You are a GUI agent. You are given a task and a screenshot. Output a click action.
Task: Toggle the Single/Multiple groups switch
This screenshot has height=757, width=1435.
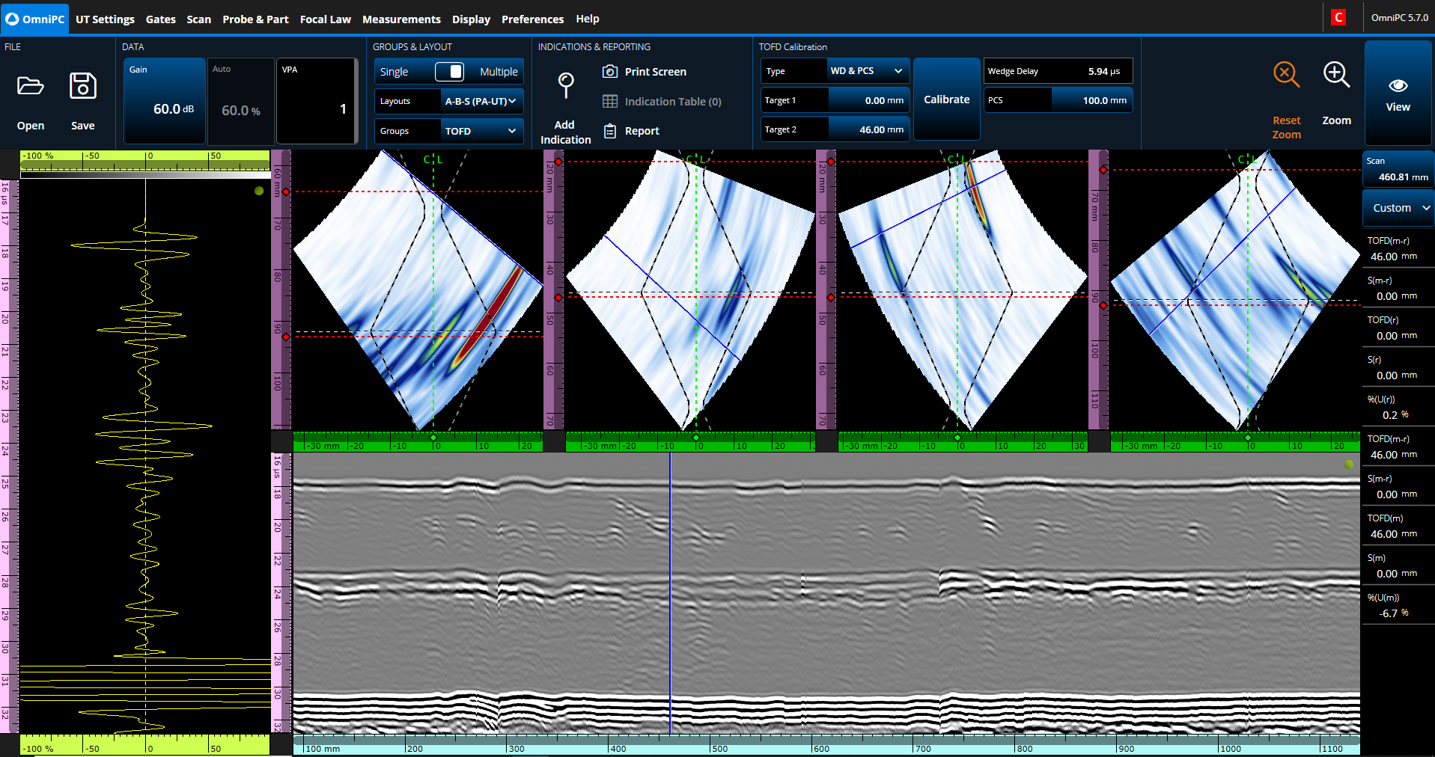(x=449, y=72)
